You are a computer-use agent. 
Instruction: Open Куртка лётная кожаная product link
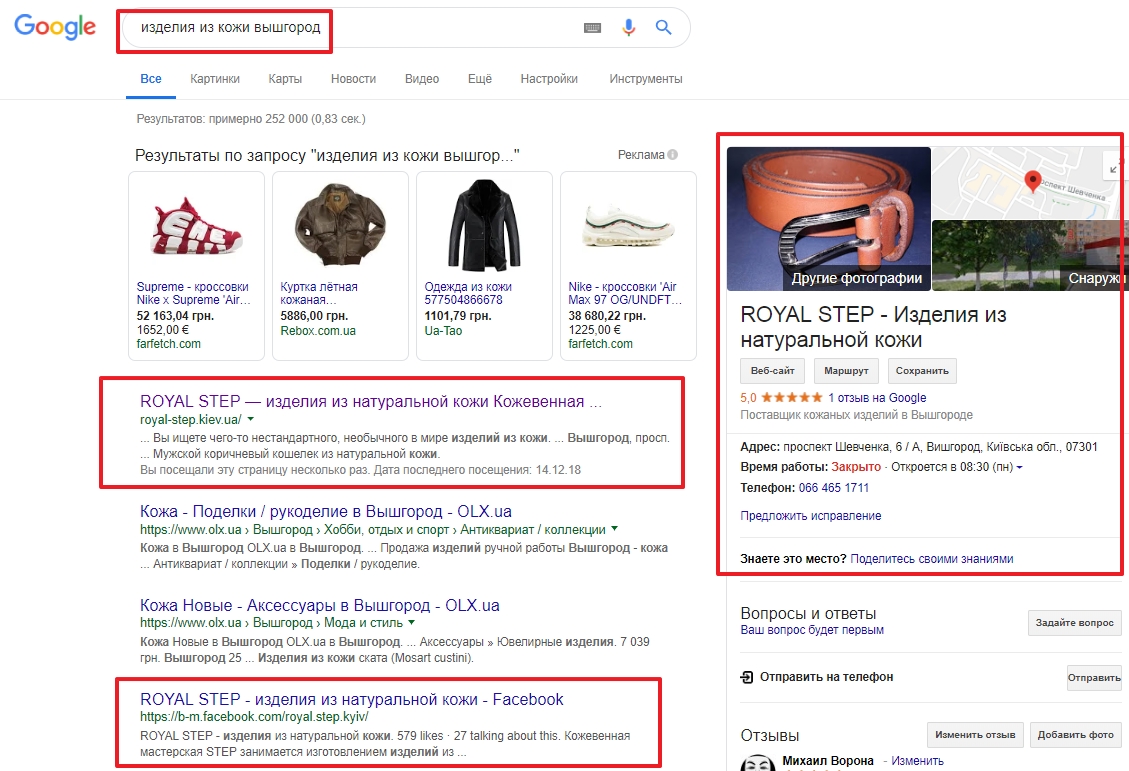(x=319, y=293)
